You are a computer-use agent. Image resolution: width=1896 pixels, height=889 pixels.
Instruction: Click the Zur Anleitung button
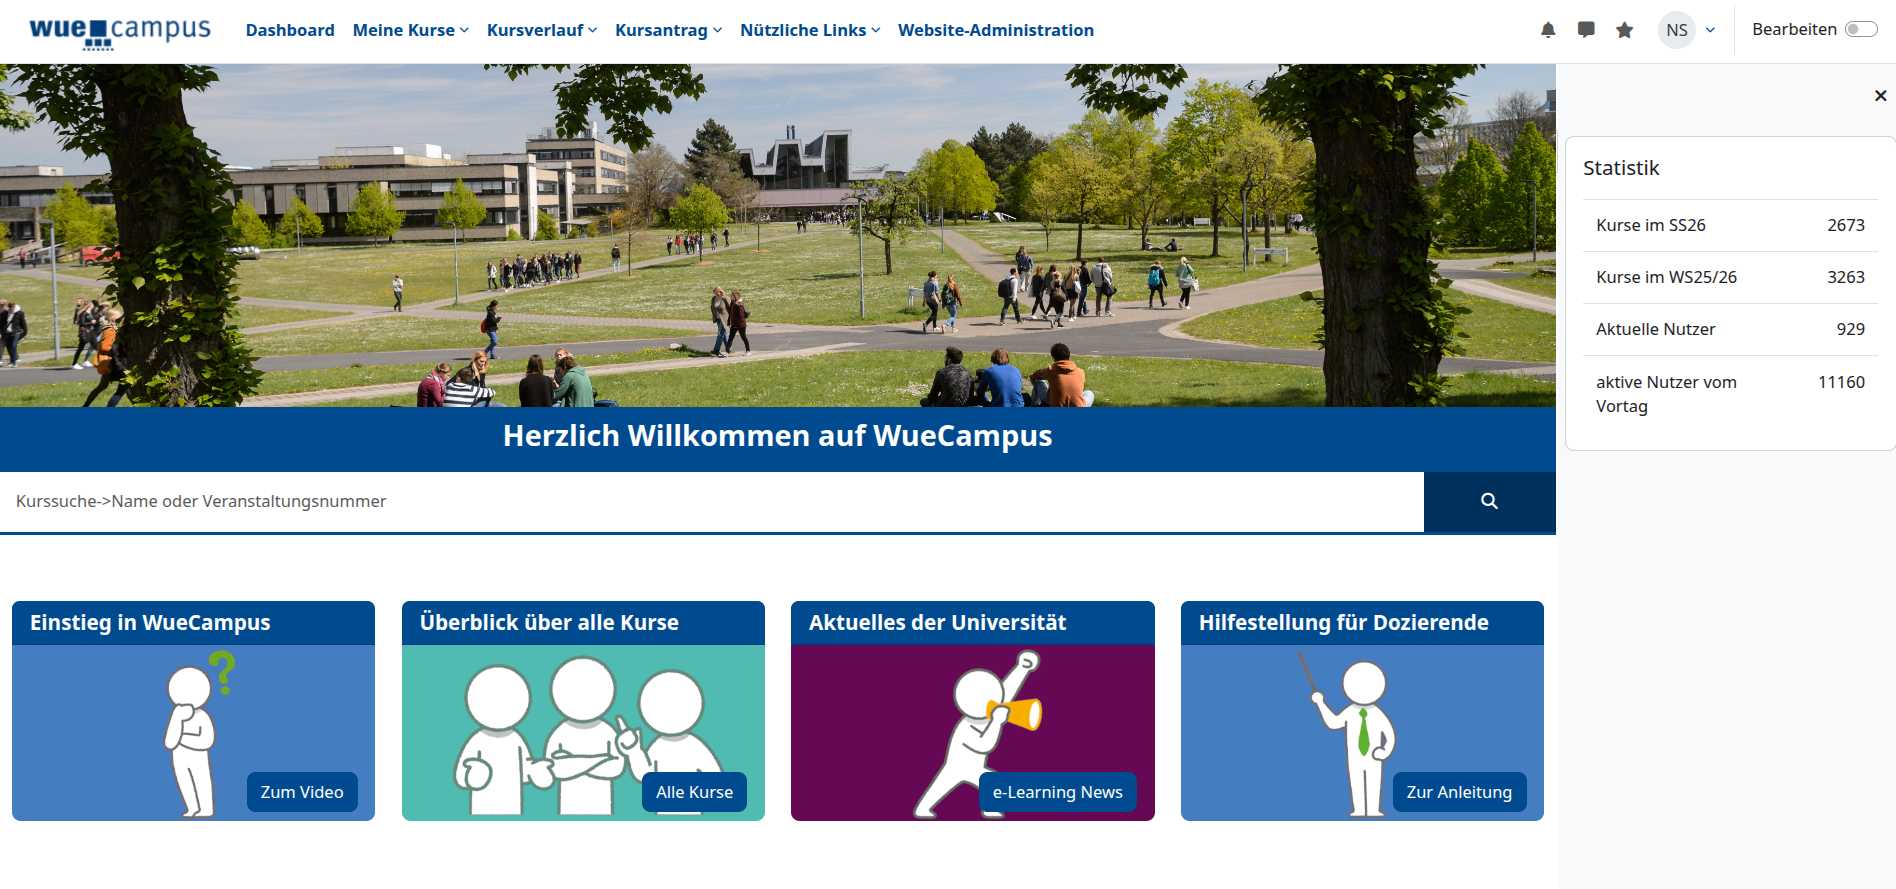[1459, 792]
